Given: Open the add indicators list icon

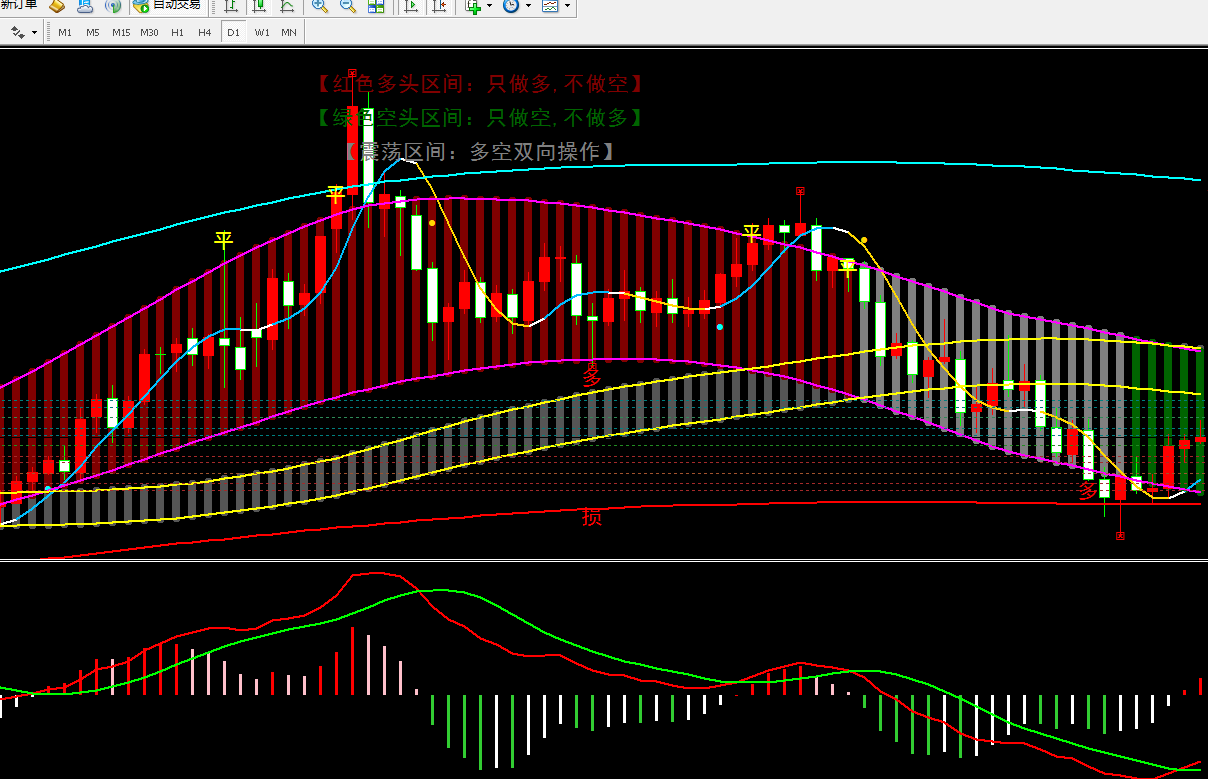Looking at the screenshot, I should tap(473, 6).
